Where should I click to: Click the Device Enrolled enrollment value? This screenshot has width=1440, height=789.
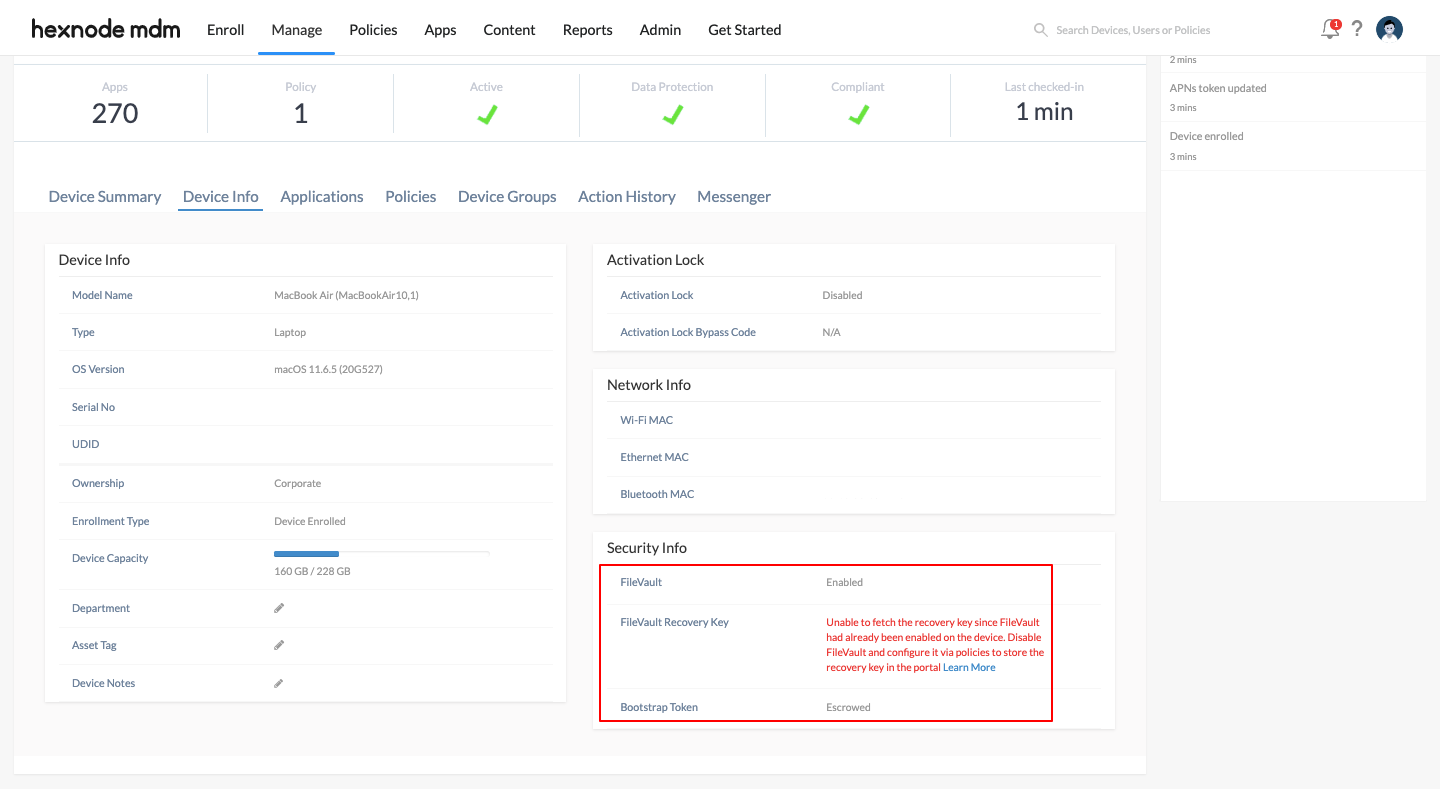click(x=310, y=521)
